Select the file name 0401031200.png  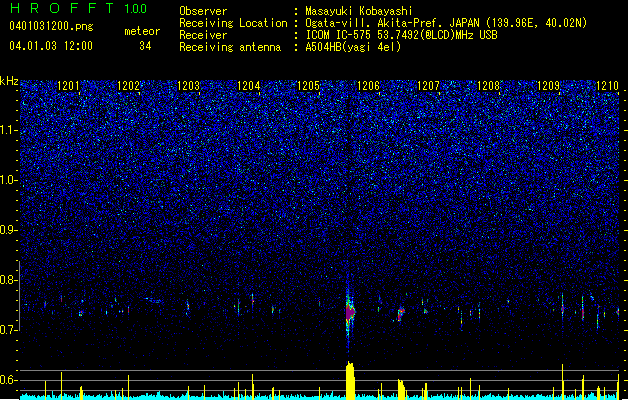pyautogui.click(x=51, y=26)
